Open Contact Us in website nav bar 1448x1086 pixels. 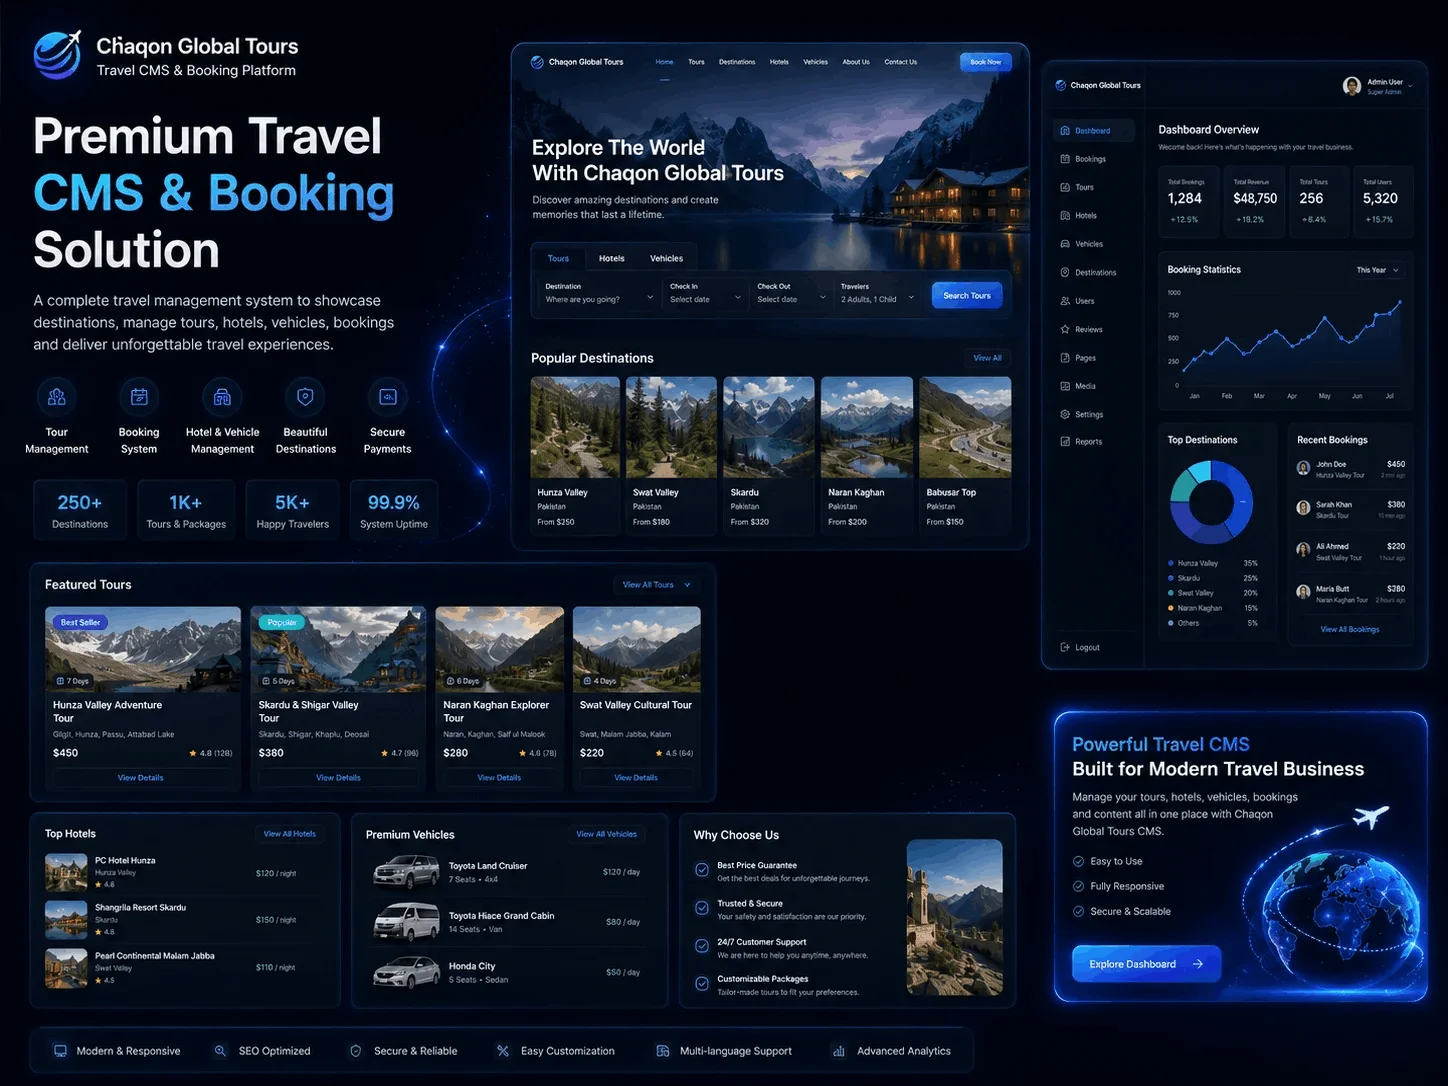click(900, 62)
